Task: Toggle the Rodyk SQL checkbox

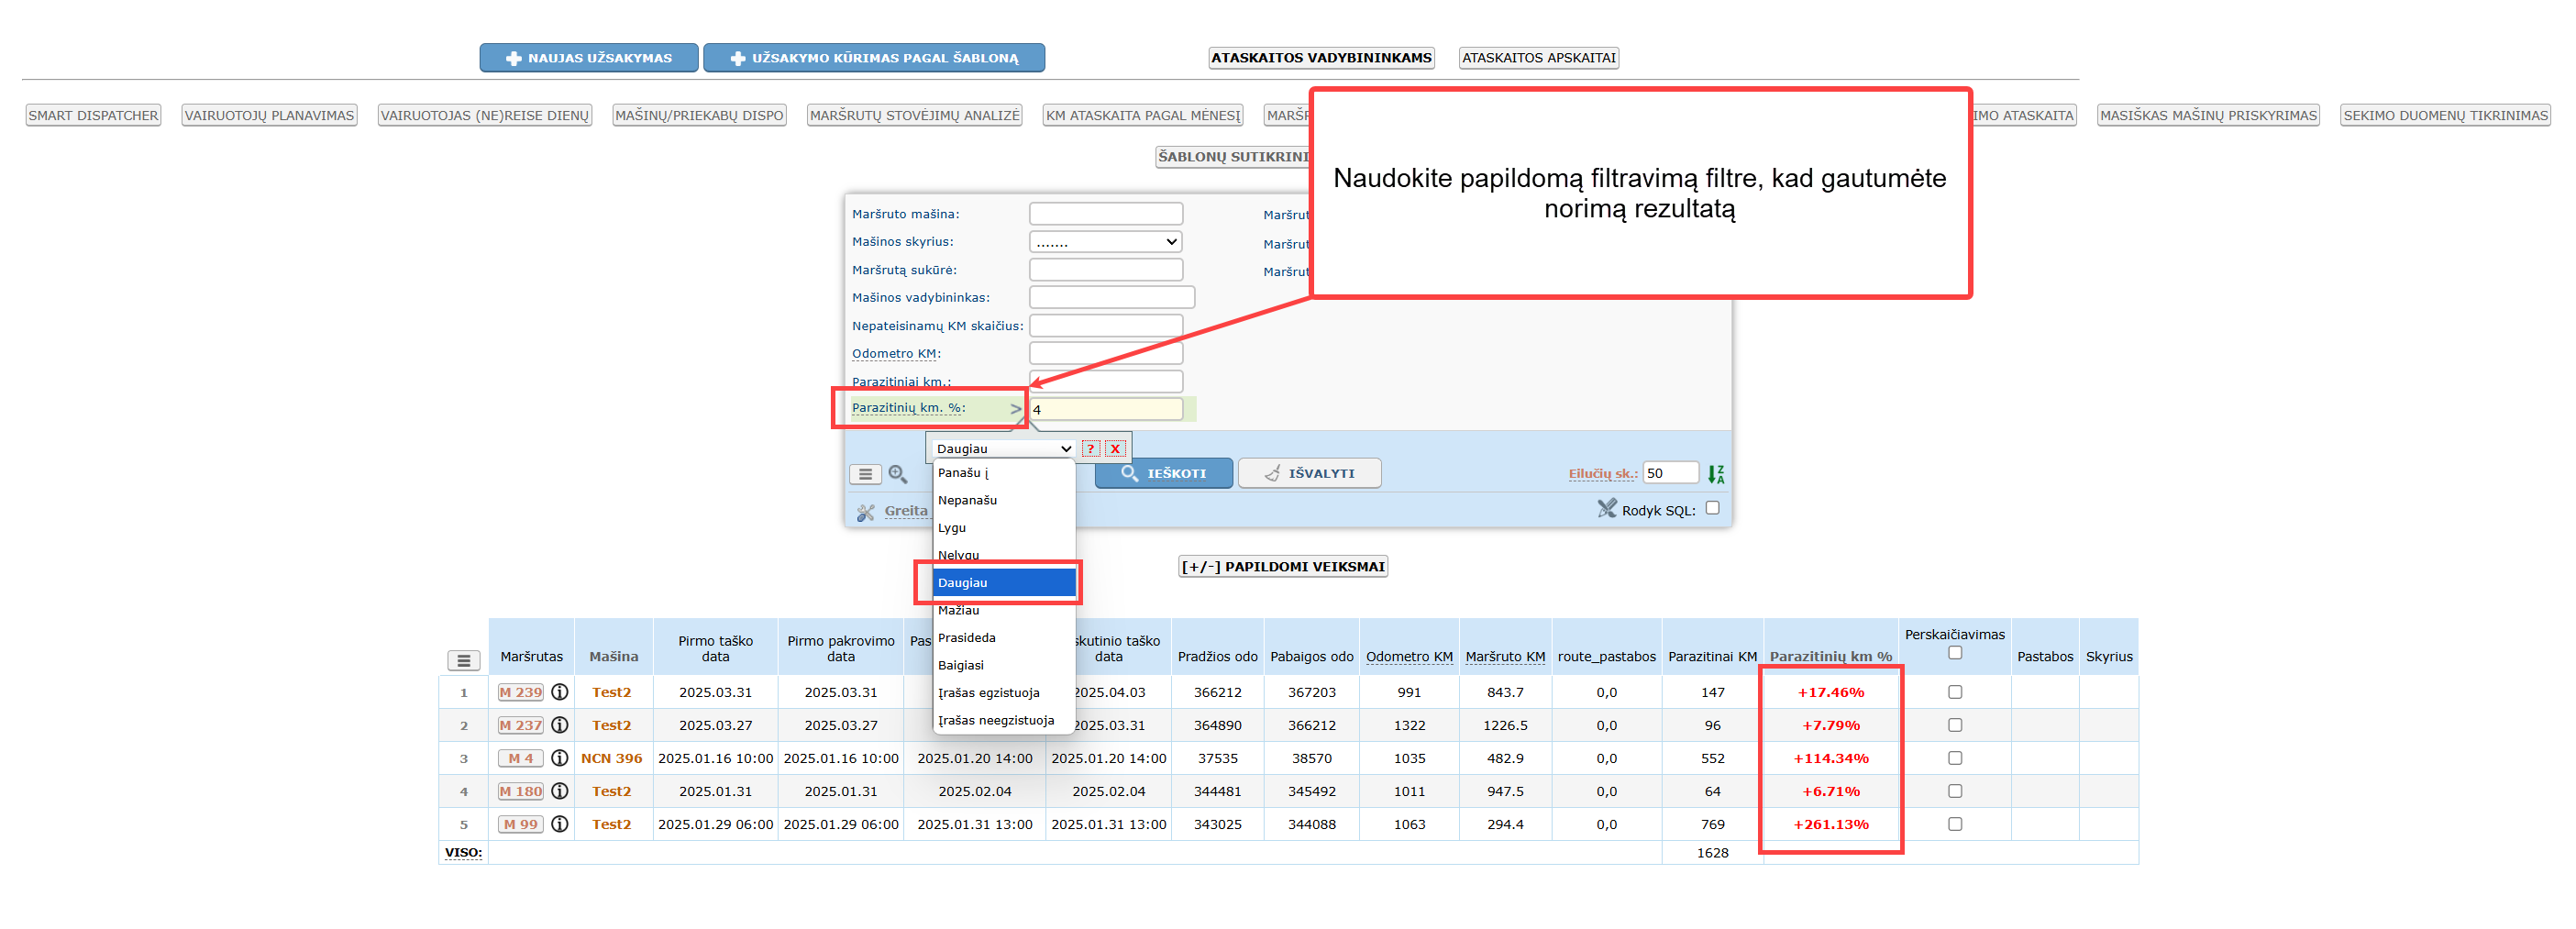Action: 1713,508
